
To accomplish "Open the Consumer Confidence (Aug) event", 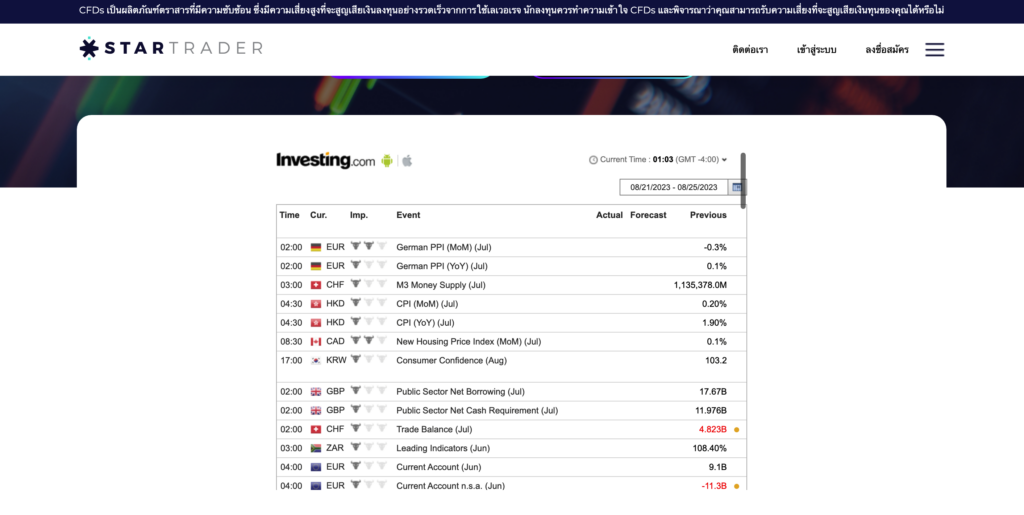I will coord(451,361).
